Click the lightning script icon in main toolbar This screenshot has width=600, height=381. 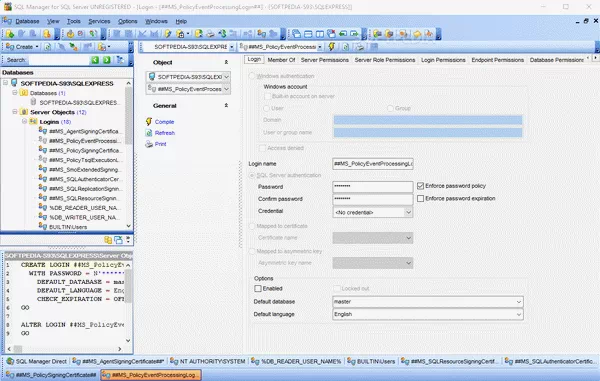point(168,34)
